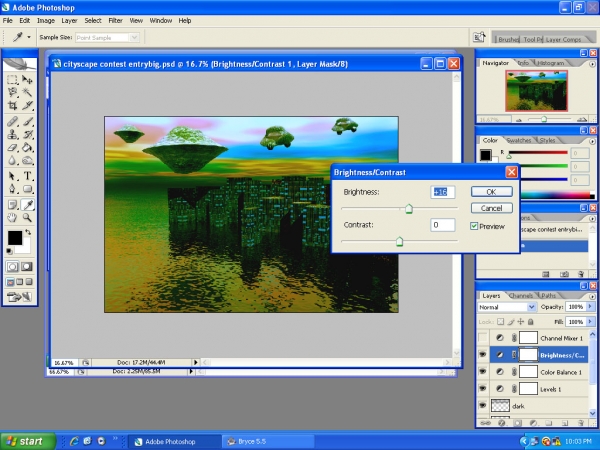Select the Blur tool

(12, 160)
